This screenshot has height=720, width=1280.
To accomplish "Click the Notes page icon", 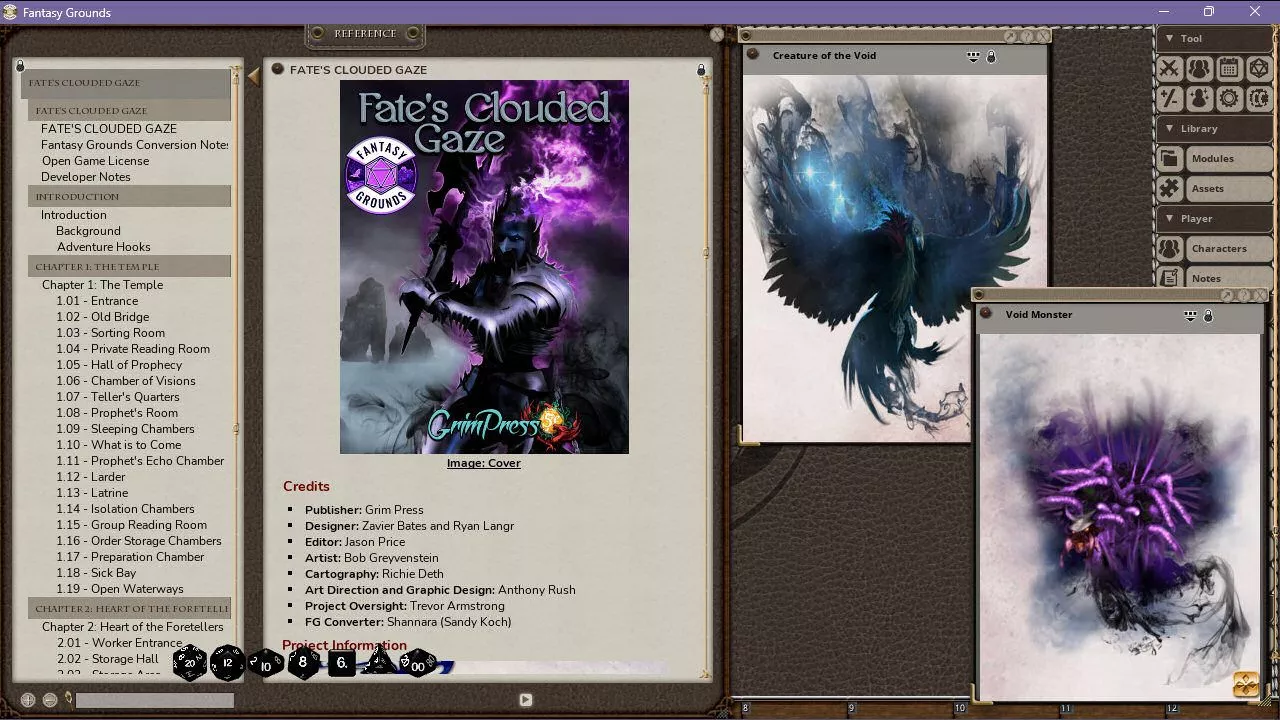I will pos(1169,278).
